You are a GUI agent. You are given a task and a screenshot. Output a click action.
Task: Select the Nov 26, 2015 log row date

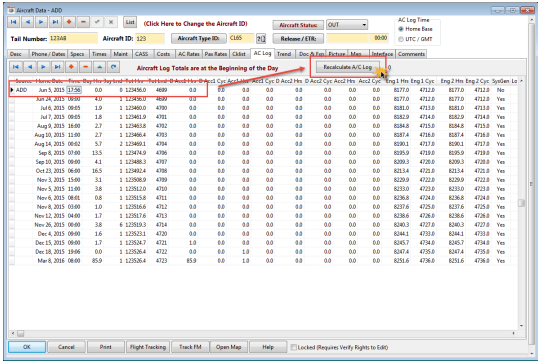[x=50, y=225]
